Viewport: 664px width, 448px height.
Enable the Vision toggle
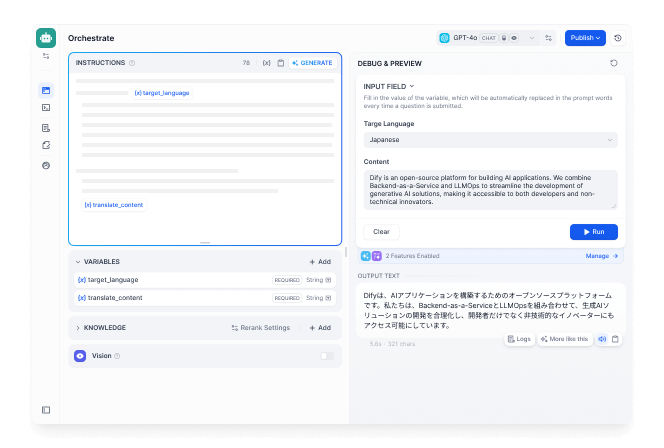tap(326, 355)
